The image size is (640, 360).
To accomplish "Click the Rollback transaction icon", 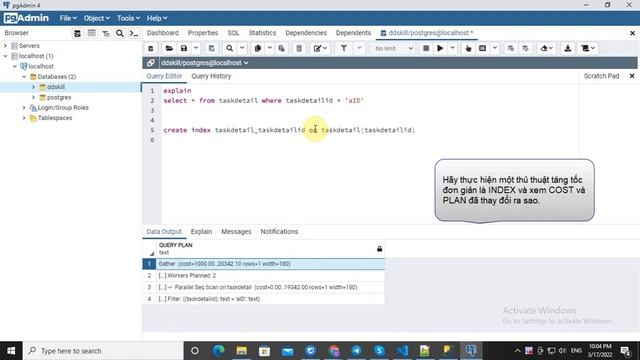I will [525, 48].
